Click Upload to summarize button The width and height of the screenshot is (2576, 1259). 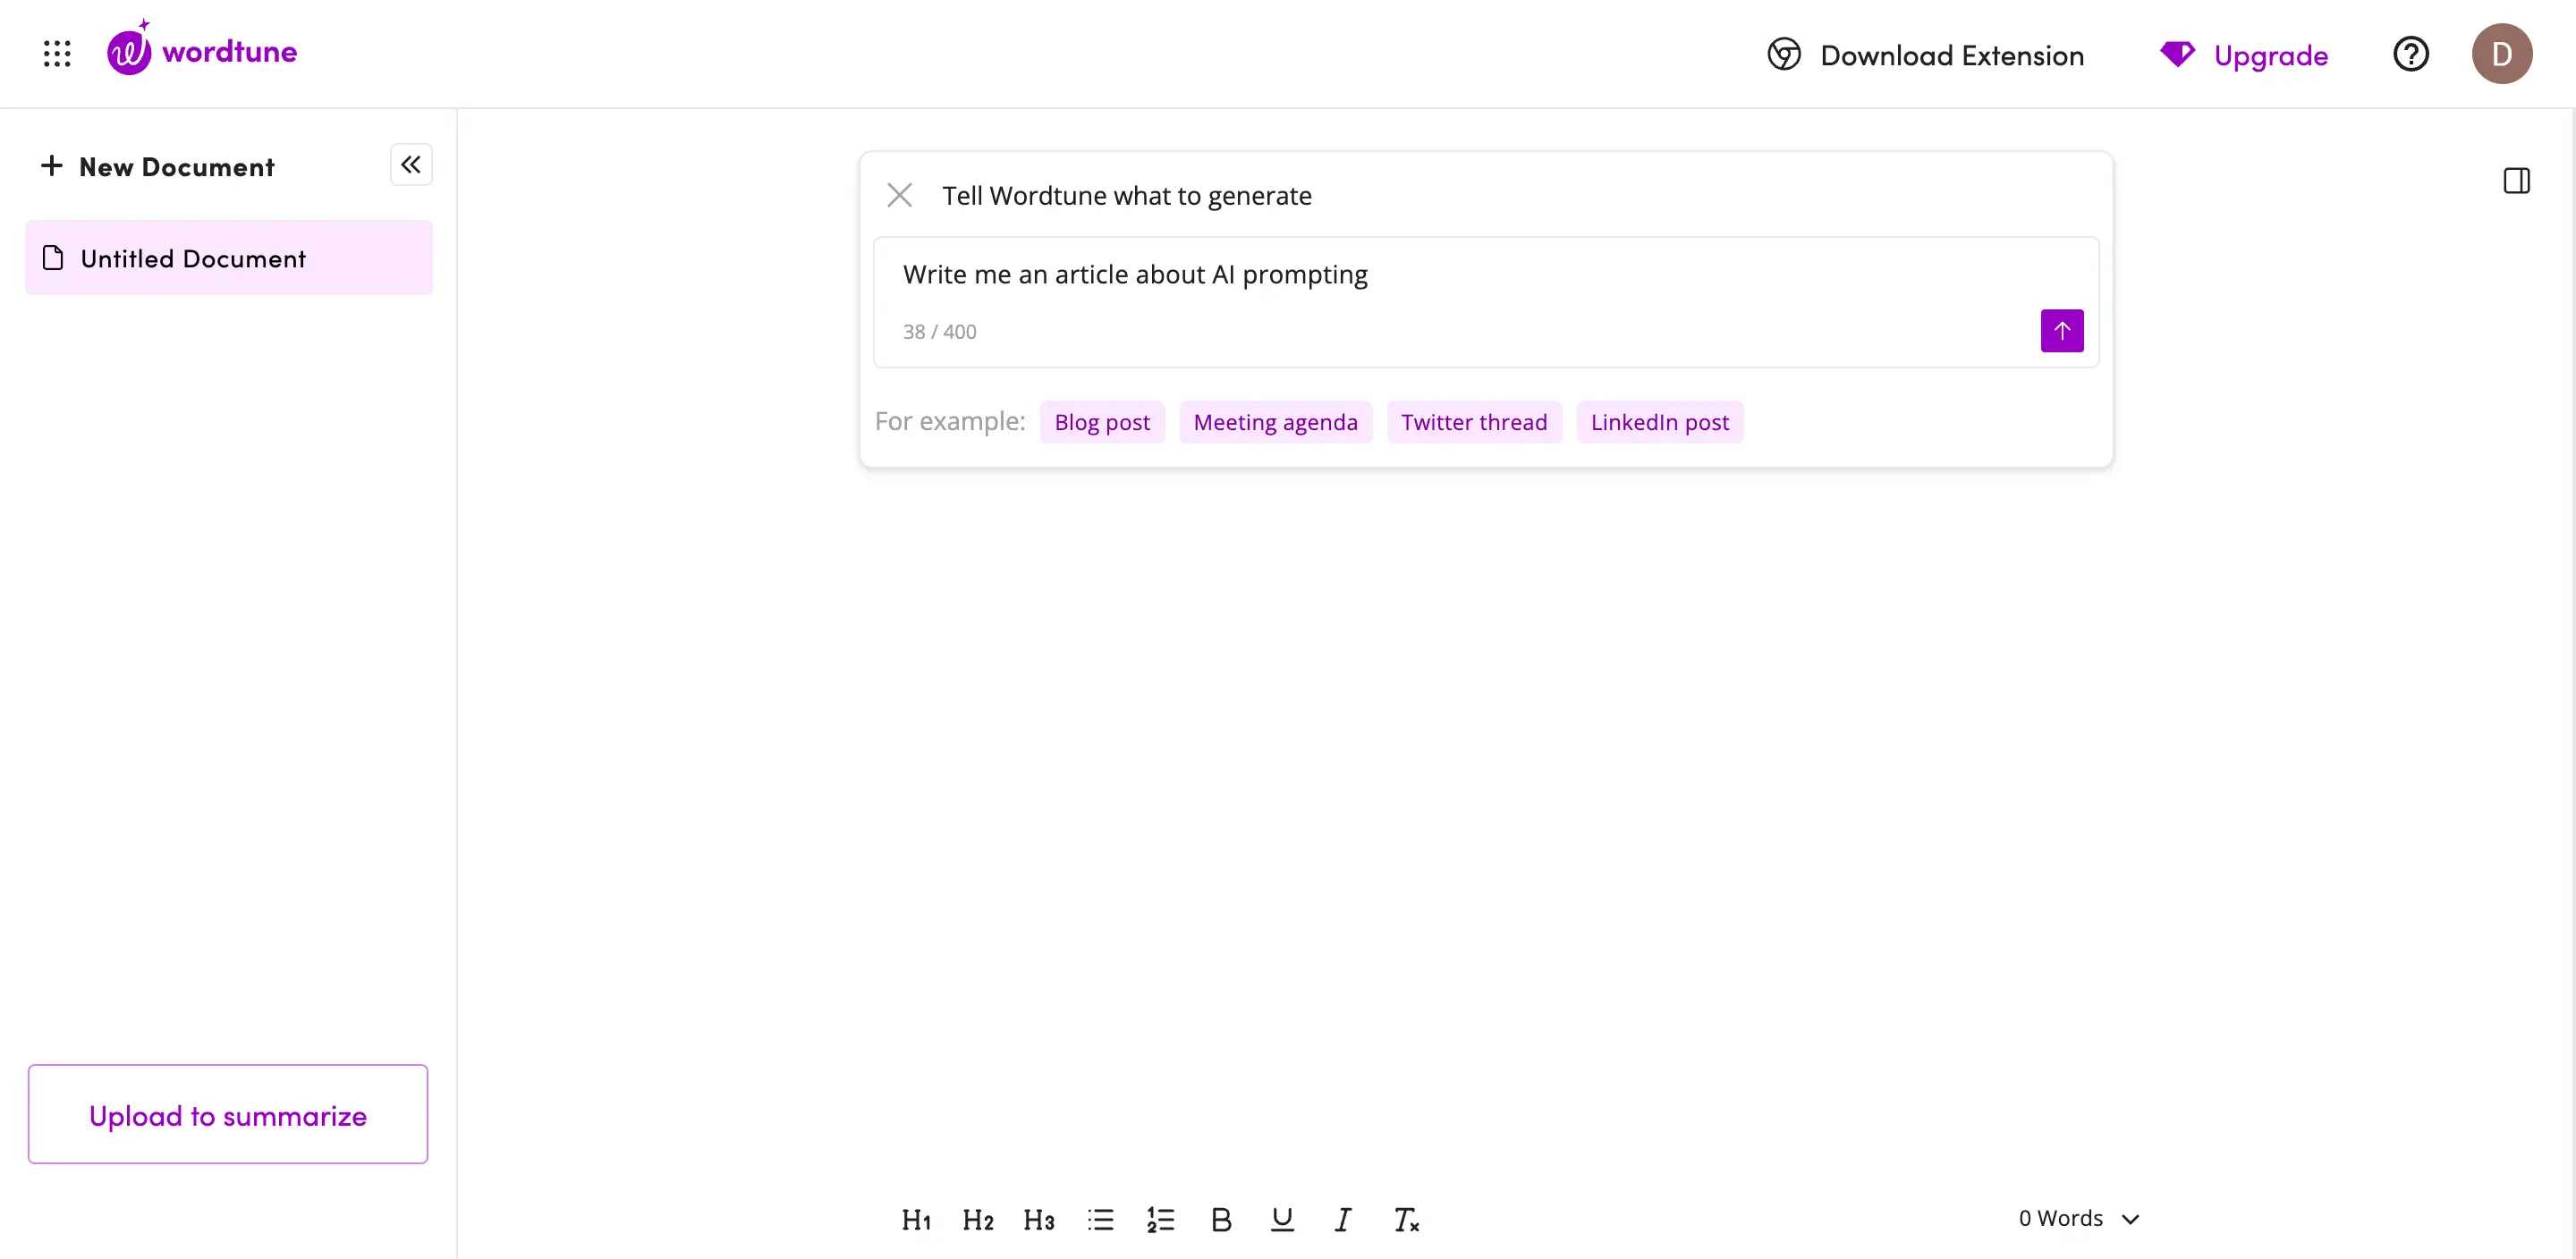pos(228,1114)
